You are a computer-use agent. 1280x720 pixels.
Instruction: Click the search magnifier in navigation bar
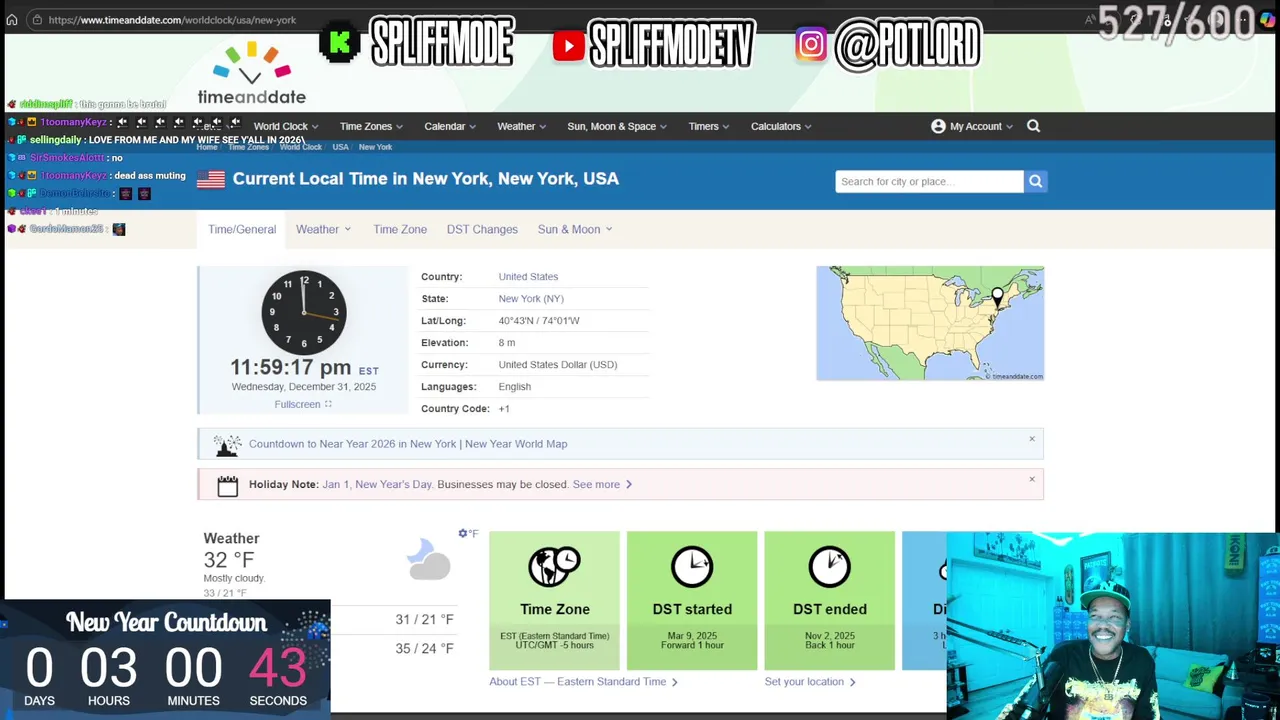click(1034, 126)
